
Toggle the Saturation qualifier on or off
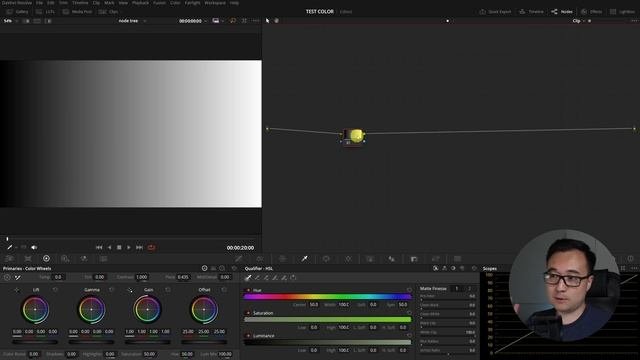coord(248,313)
